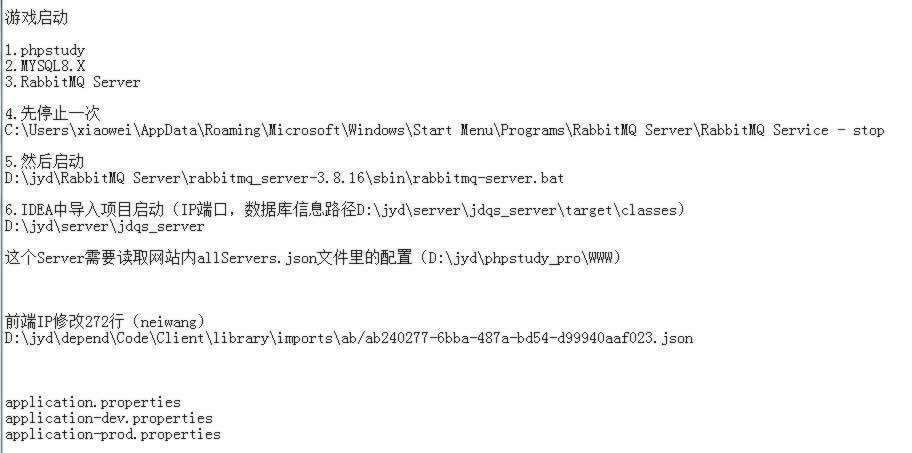Click the allServers.json configuration line
912x453 pixels.
[x=313, y=258]
